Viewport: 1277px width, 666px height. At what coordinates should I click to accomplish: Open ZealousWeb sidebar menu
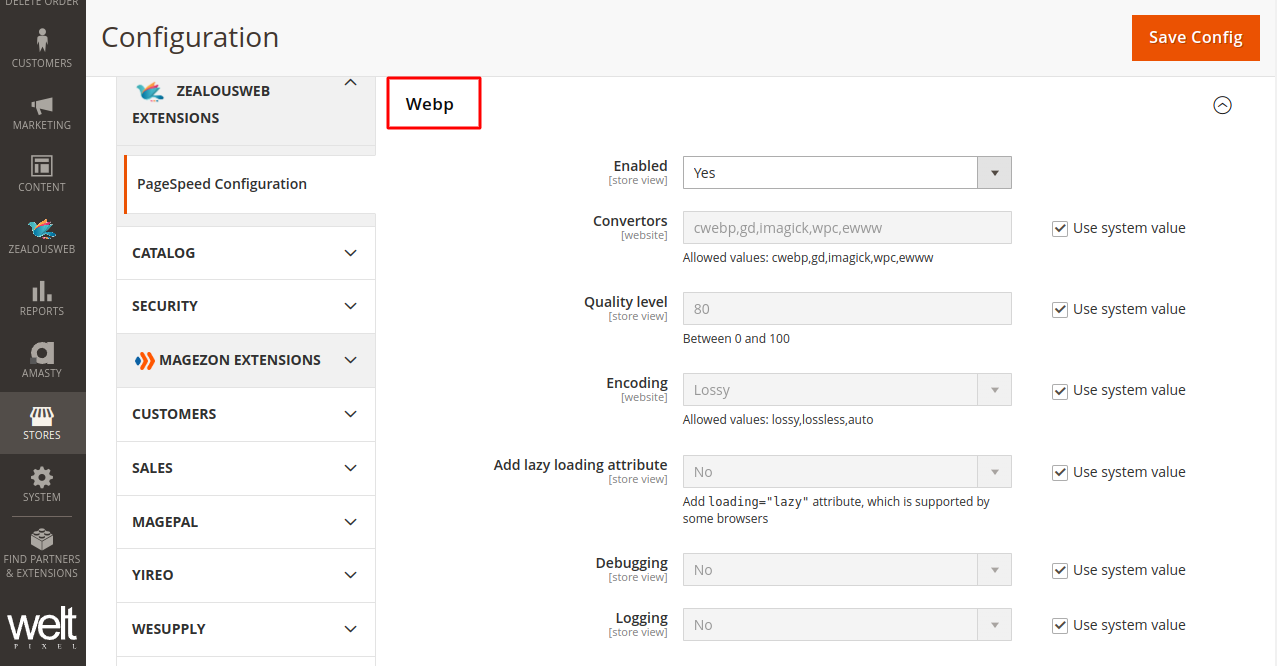42,236
